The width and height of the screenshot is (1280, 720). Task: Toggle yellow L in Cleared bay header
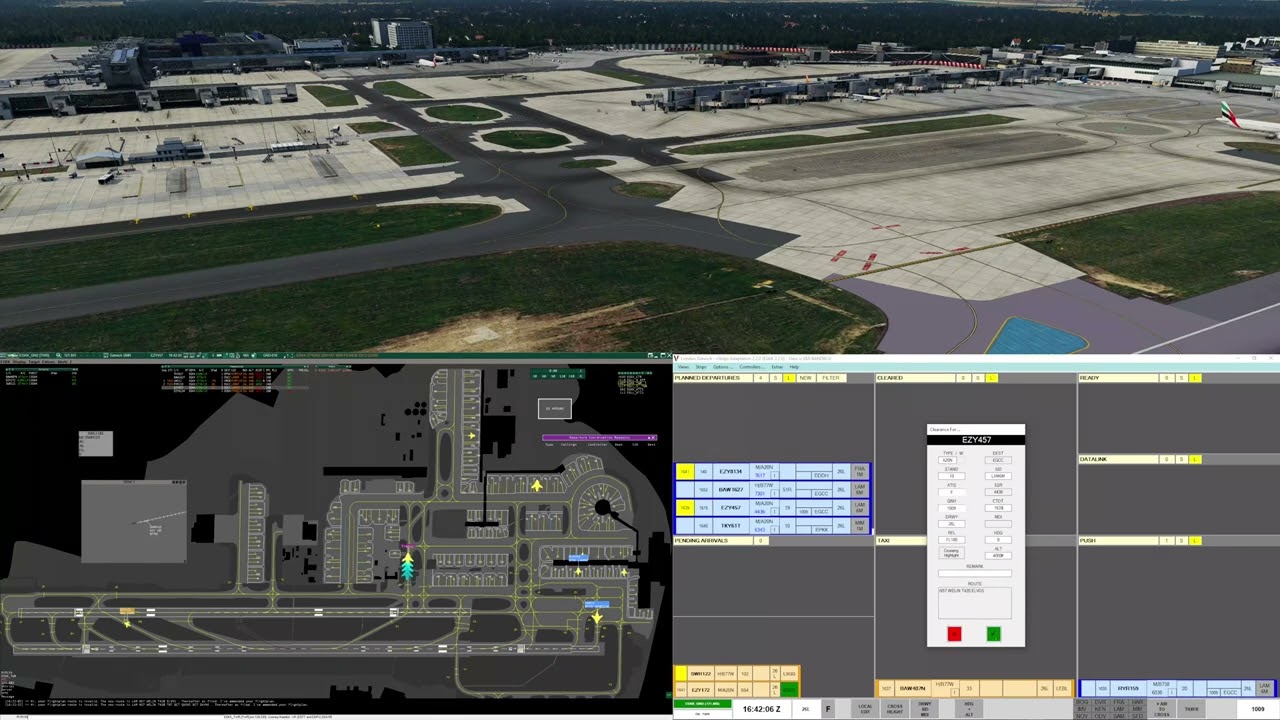click(x=991, y=378)
